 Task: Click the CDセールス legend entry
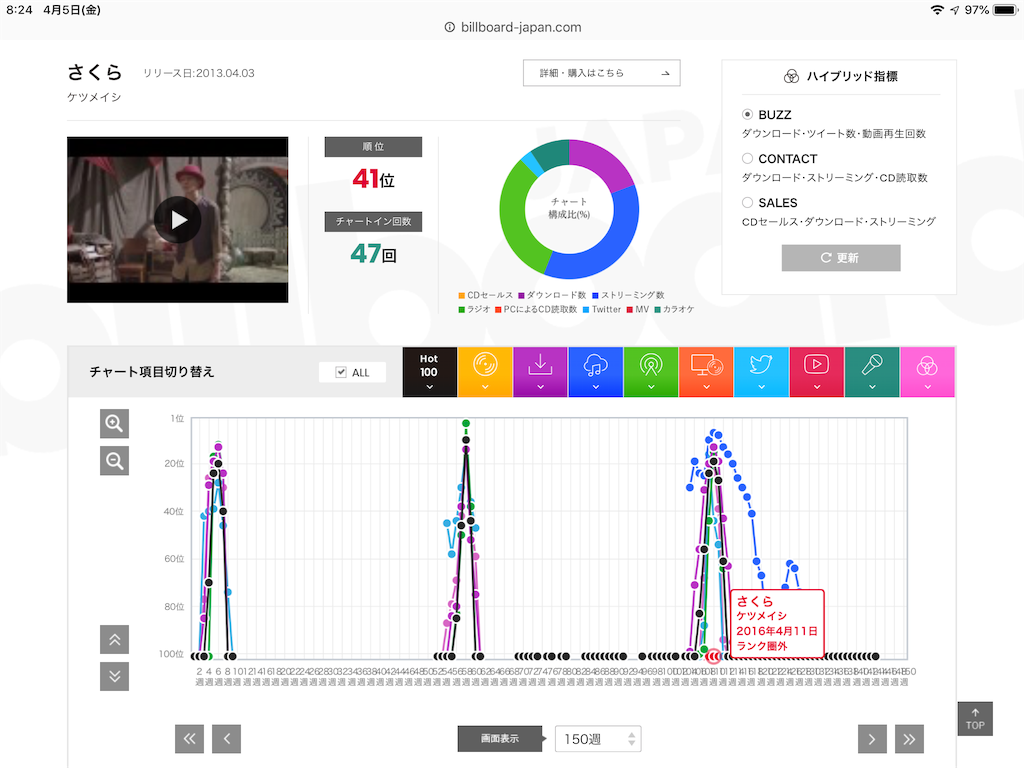(486, 295)
